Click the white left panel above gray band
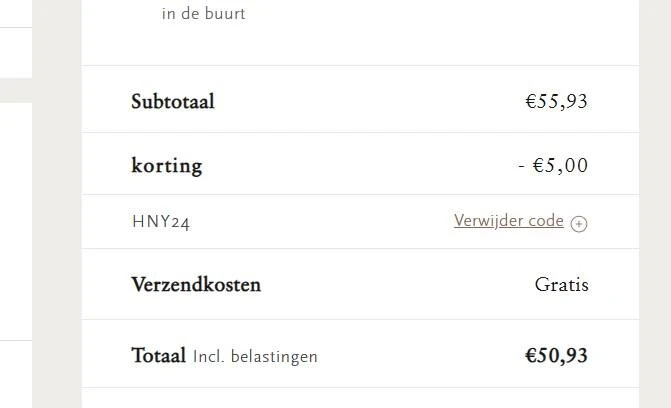Screen dimensions: 671x408 pyautogui.click(x=16, y=53)
